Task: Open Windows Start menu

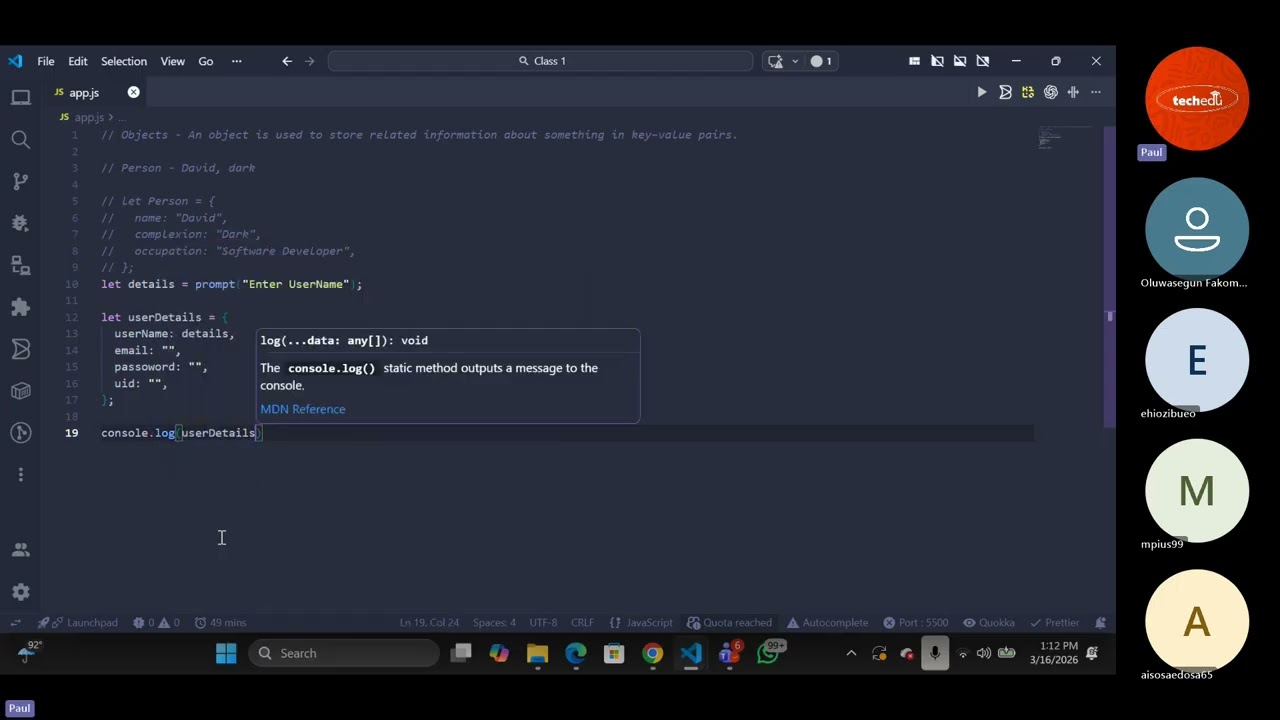Action: pyautogui.click(x=226, y=654)
